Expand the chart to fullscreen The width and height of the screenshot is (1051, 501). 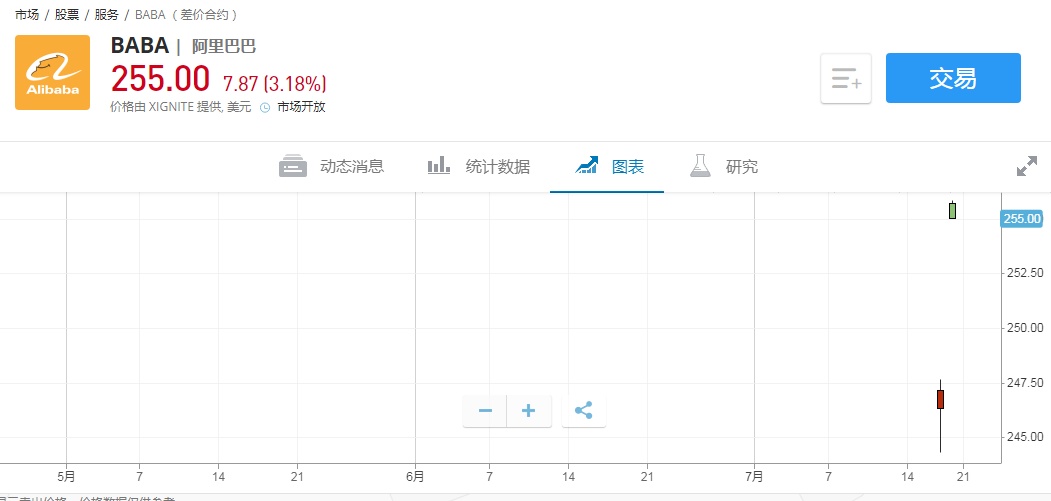1026,167
